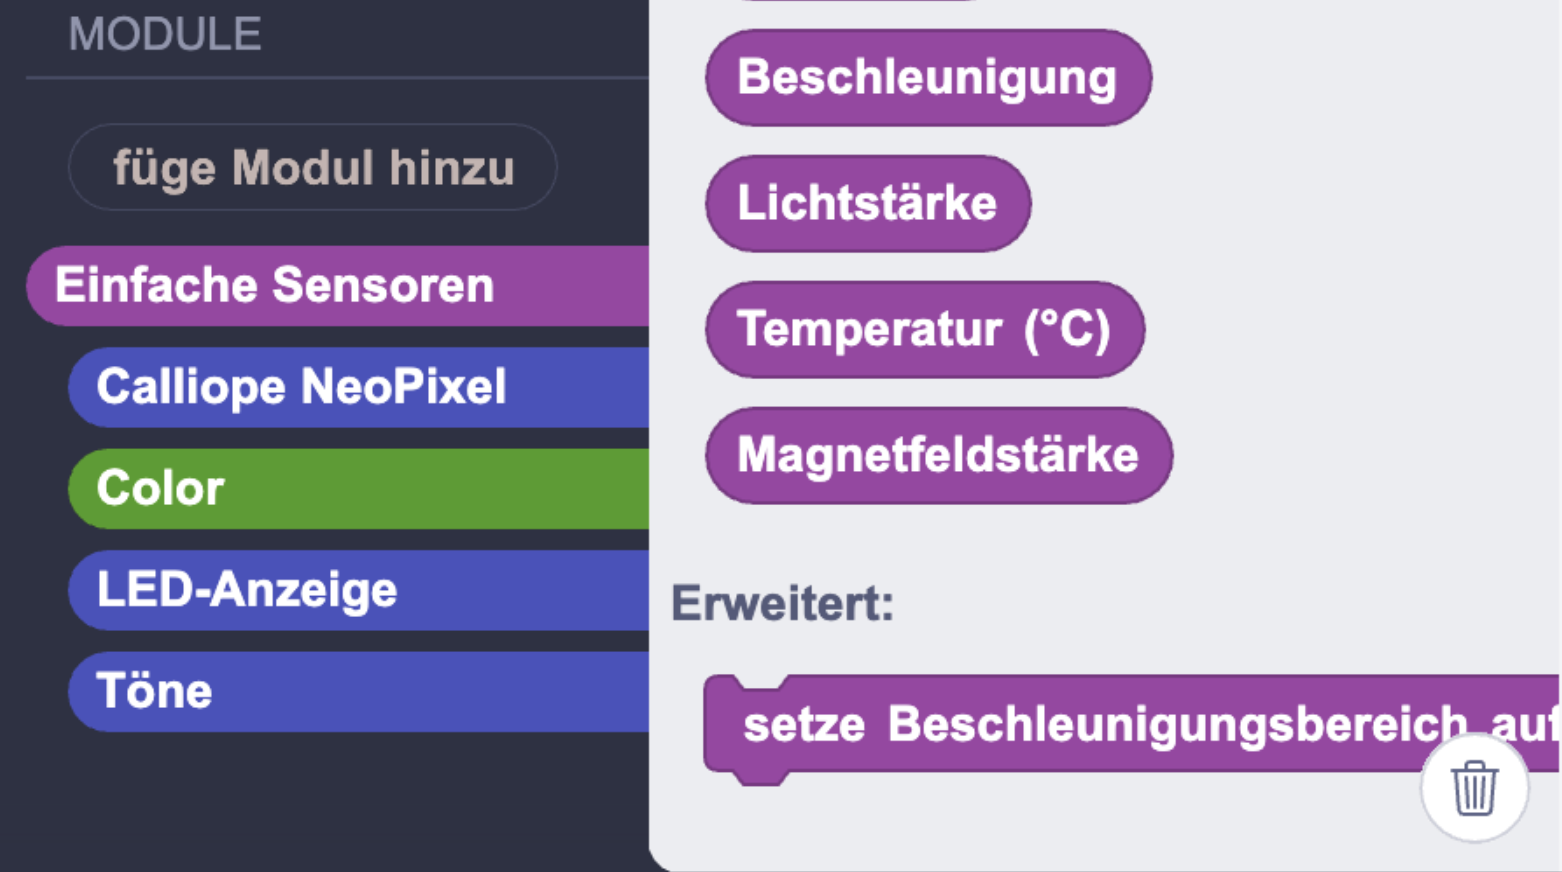Click blank flyout space right of Lichtstärke

pos(1300,203)
